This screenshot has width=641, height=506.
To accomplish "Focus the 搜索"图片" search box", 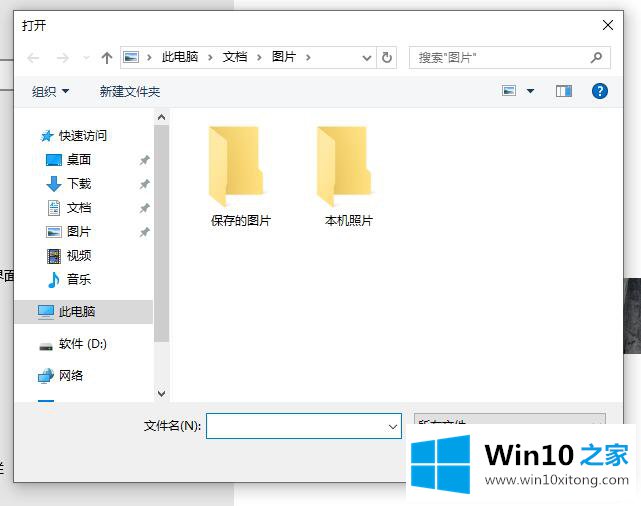I will coord(509,58).
